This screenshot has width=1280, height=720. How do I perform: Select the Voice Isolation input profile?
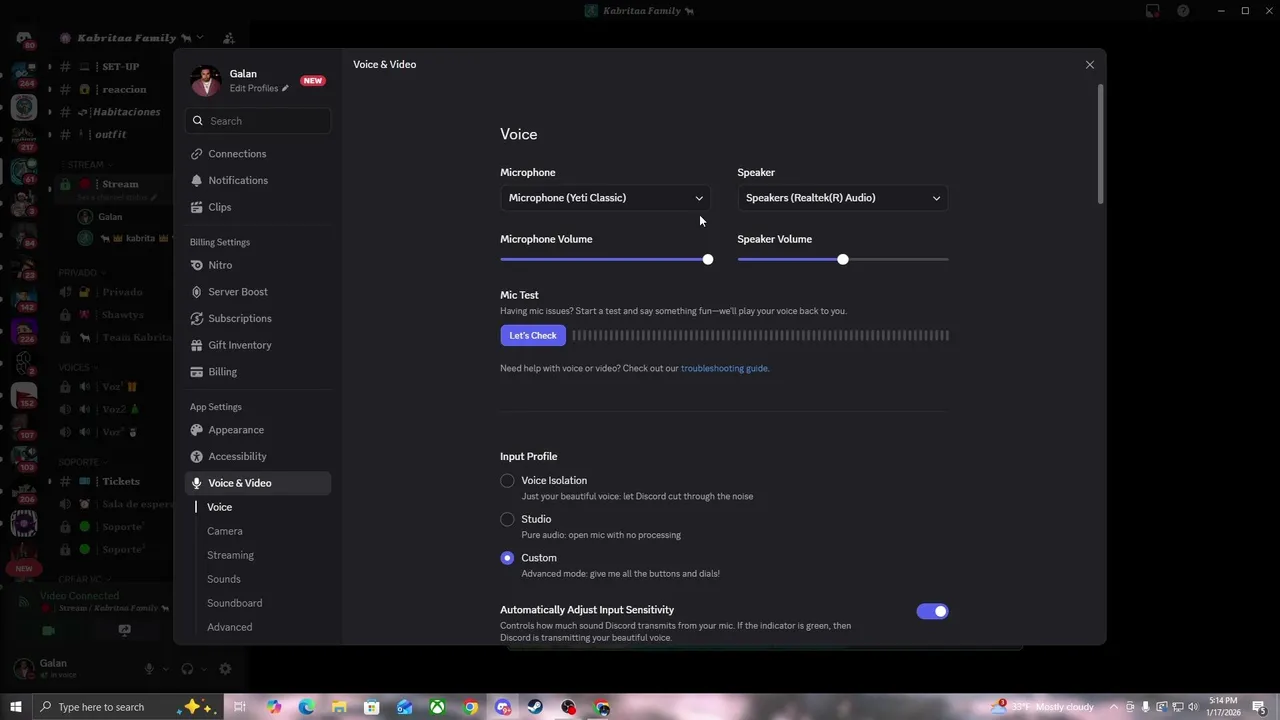pyautogui.click(x=507, y=481)
